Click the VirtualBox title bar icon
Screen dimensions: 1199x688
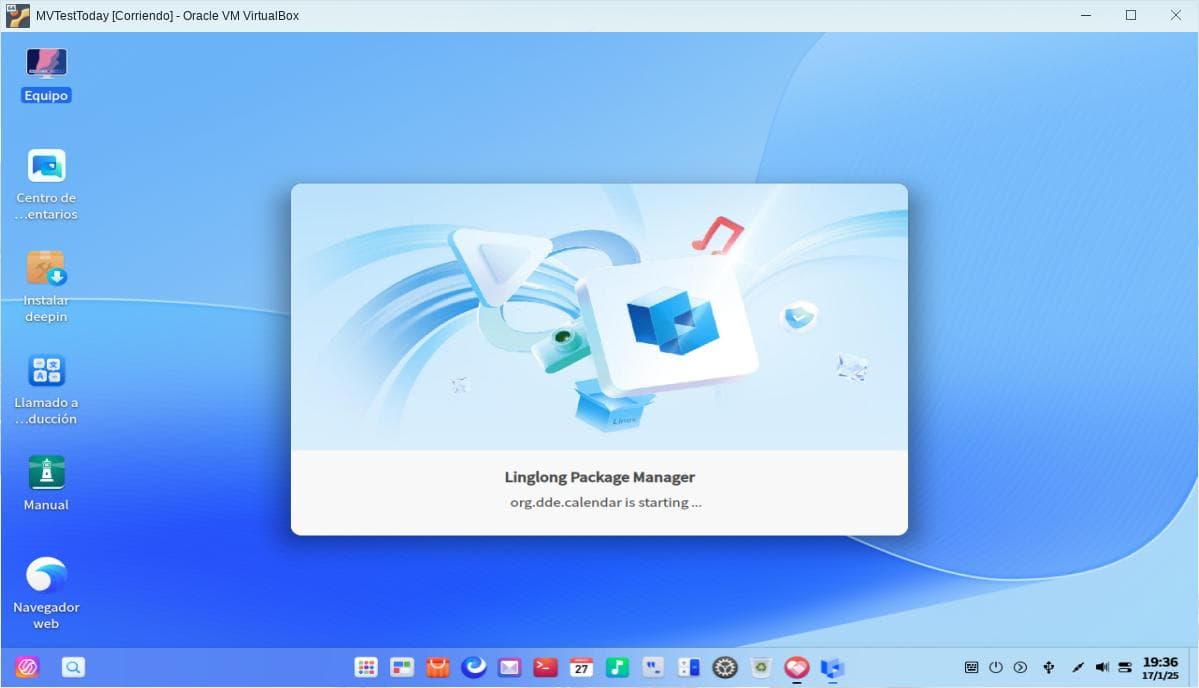pos(17,15)
